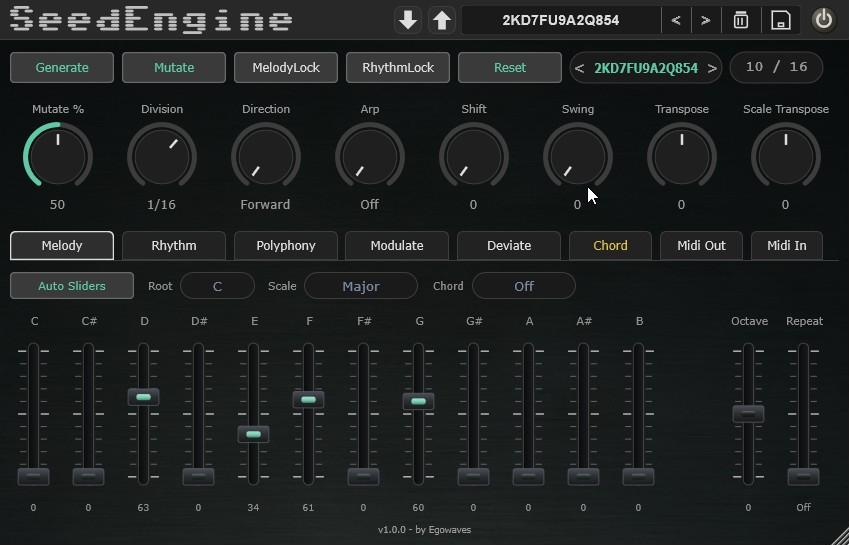Go to next preset in top bar
Image resolution: width=849 pixels, height=545 pixels.
coord(706,21)
